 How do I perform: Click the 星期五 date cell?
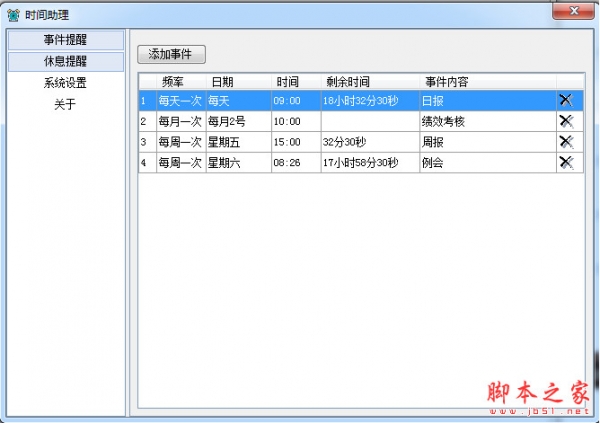coord(239,142)
